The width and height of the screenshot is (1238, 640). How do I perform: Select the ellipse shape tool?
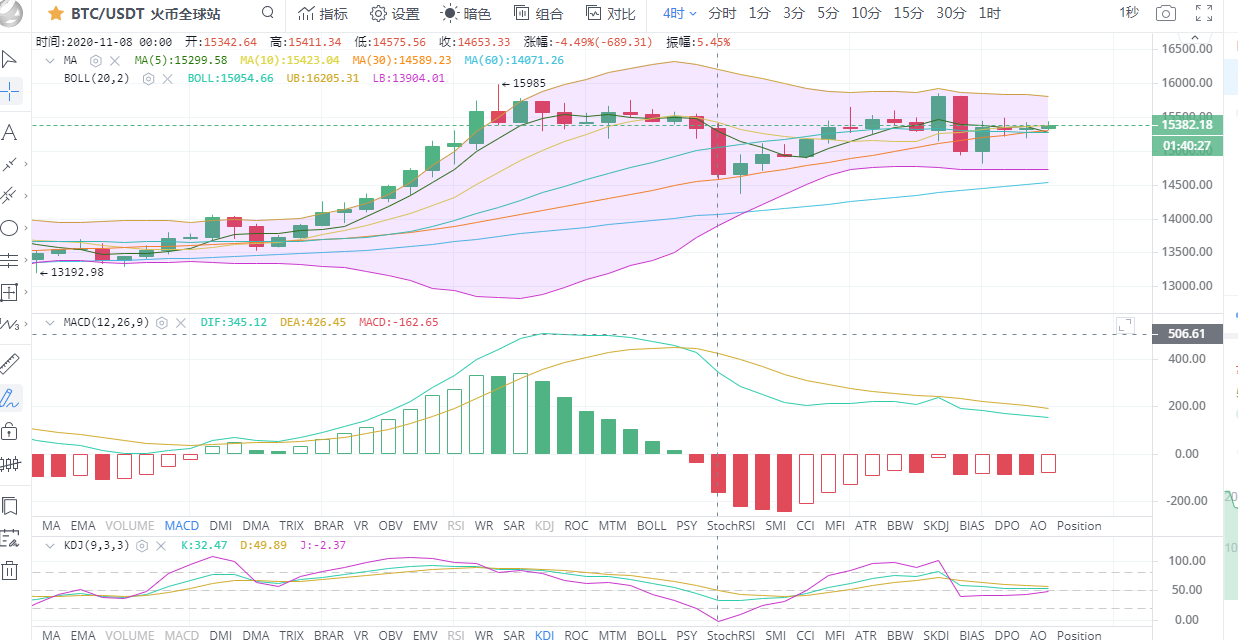point(9,228)
